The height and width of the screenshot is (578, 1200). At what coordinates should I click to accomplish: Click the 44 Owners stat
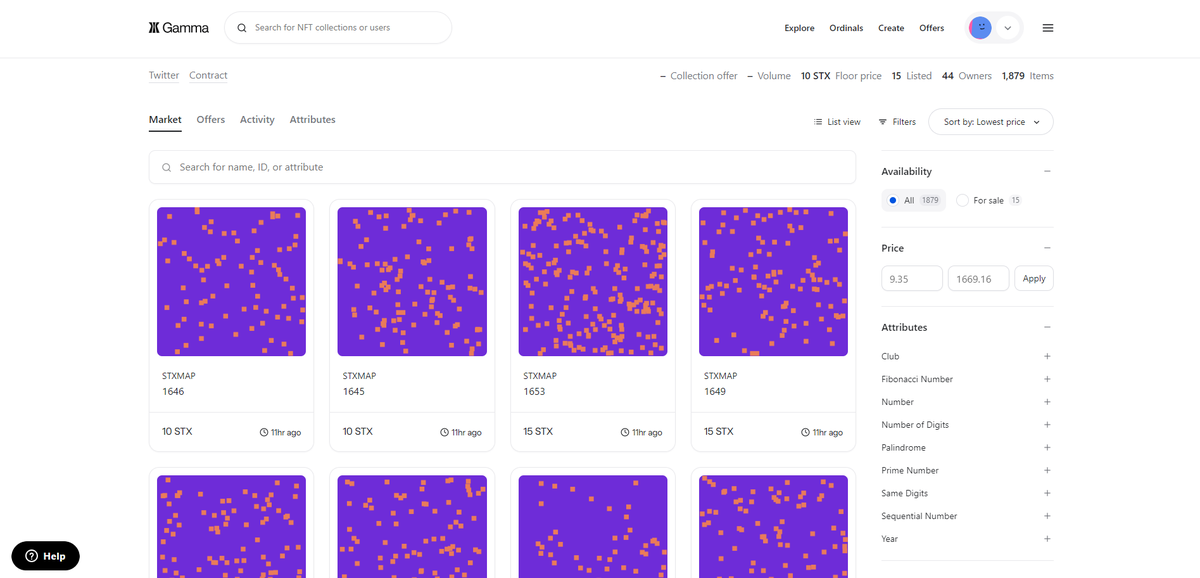[x=967, y=76]
